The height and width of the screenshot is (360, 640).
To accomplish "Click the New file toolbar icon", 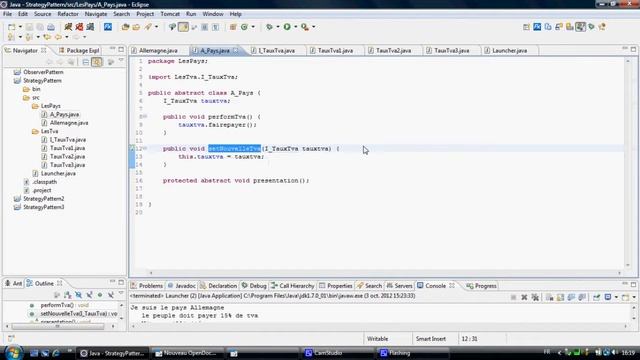I will click(11, 27).
